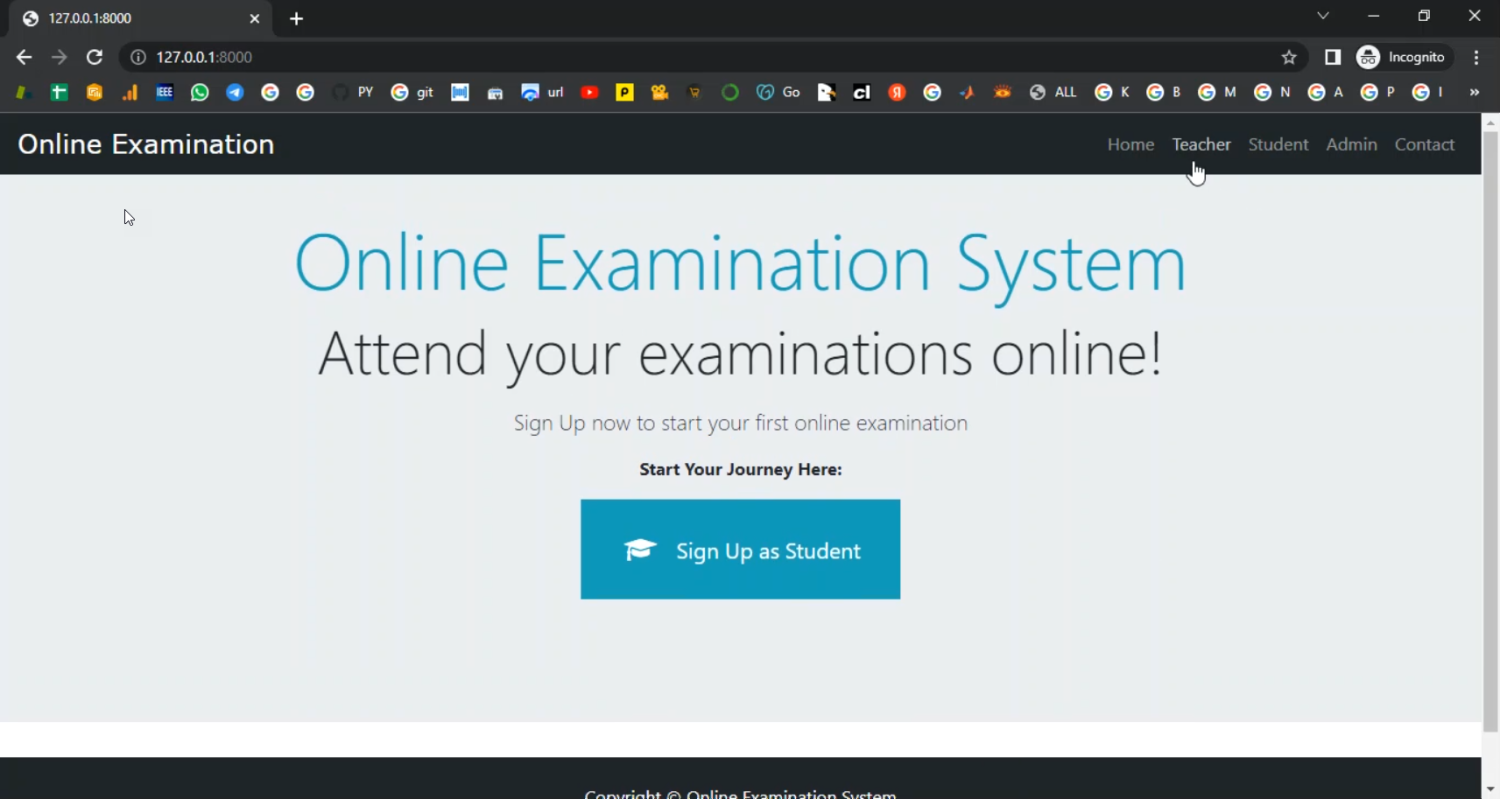Click the page's vertical scrollbar
Viewport: 1500px width, 799px height.
click(1490, 430)
